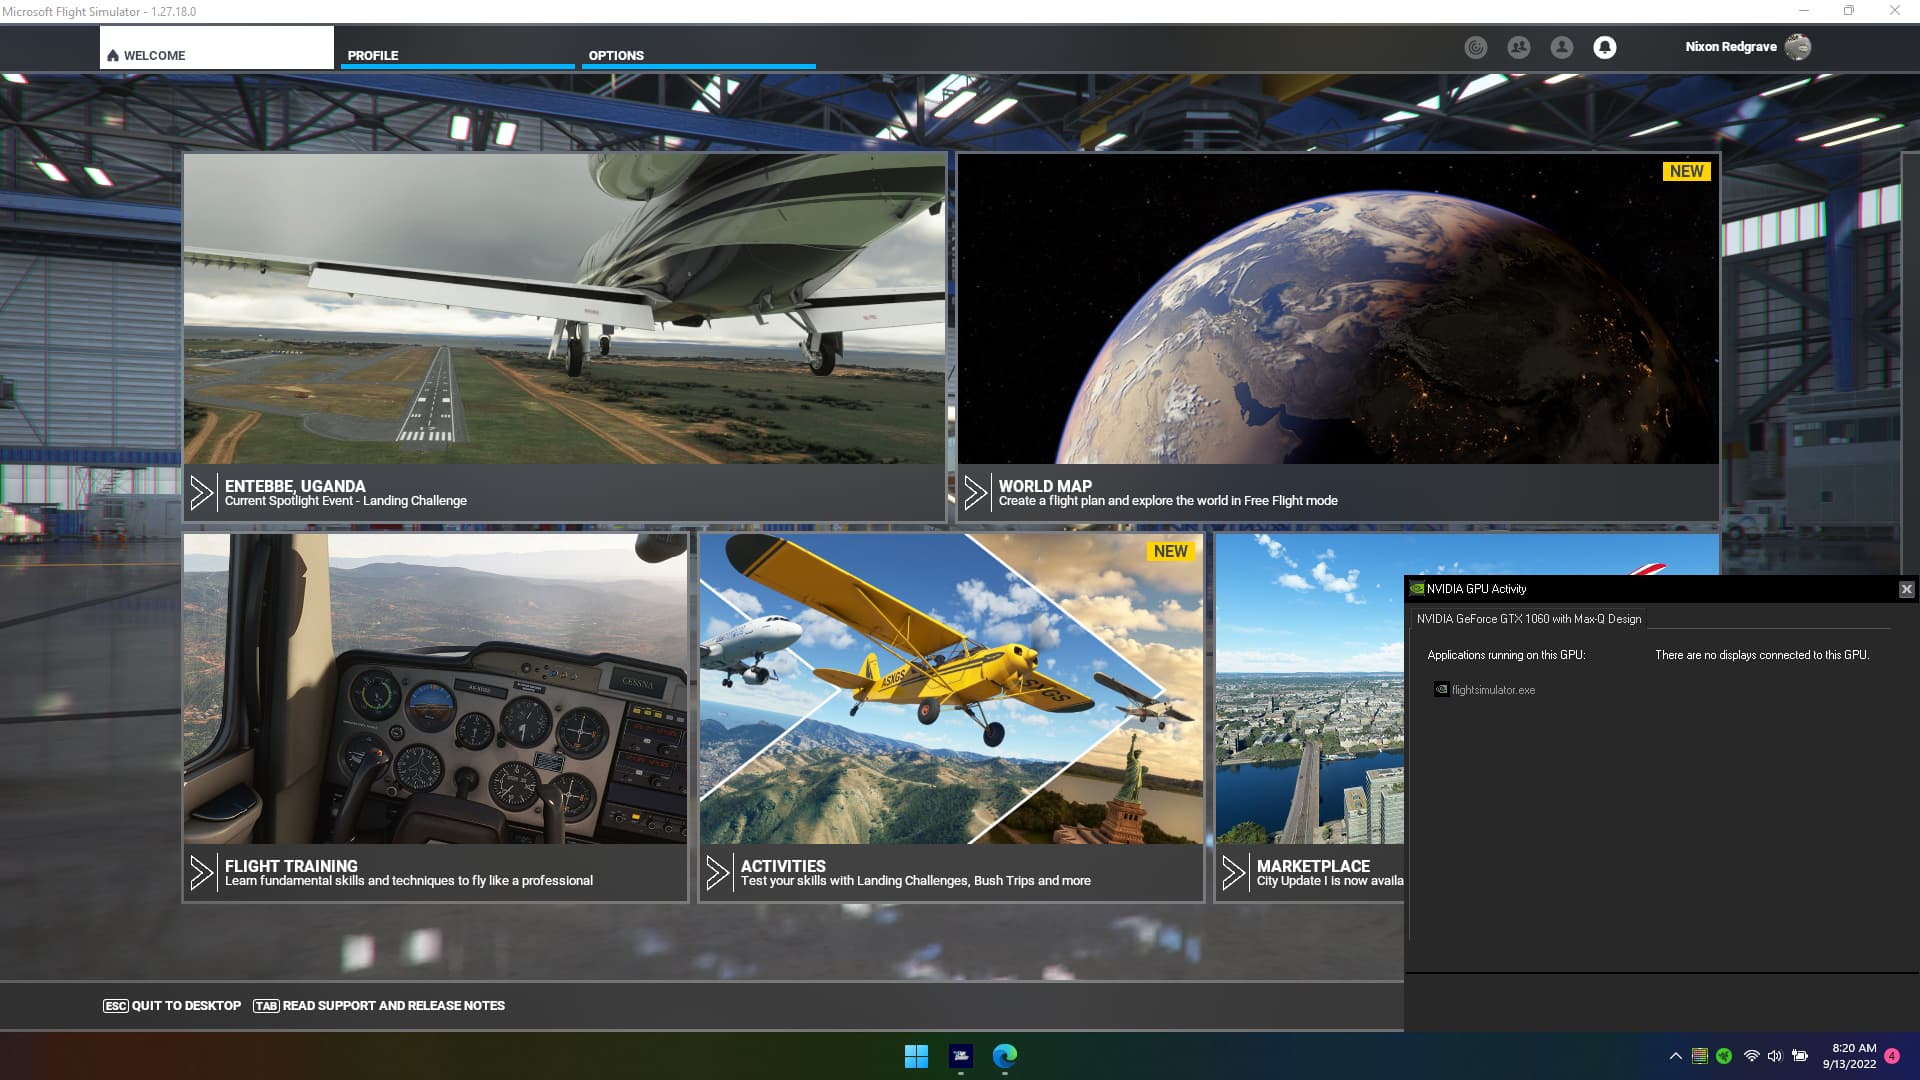
Task: Open the Entebbe, Uganda landing challenge tile
Action: 564,336
